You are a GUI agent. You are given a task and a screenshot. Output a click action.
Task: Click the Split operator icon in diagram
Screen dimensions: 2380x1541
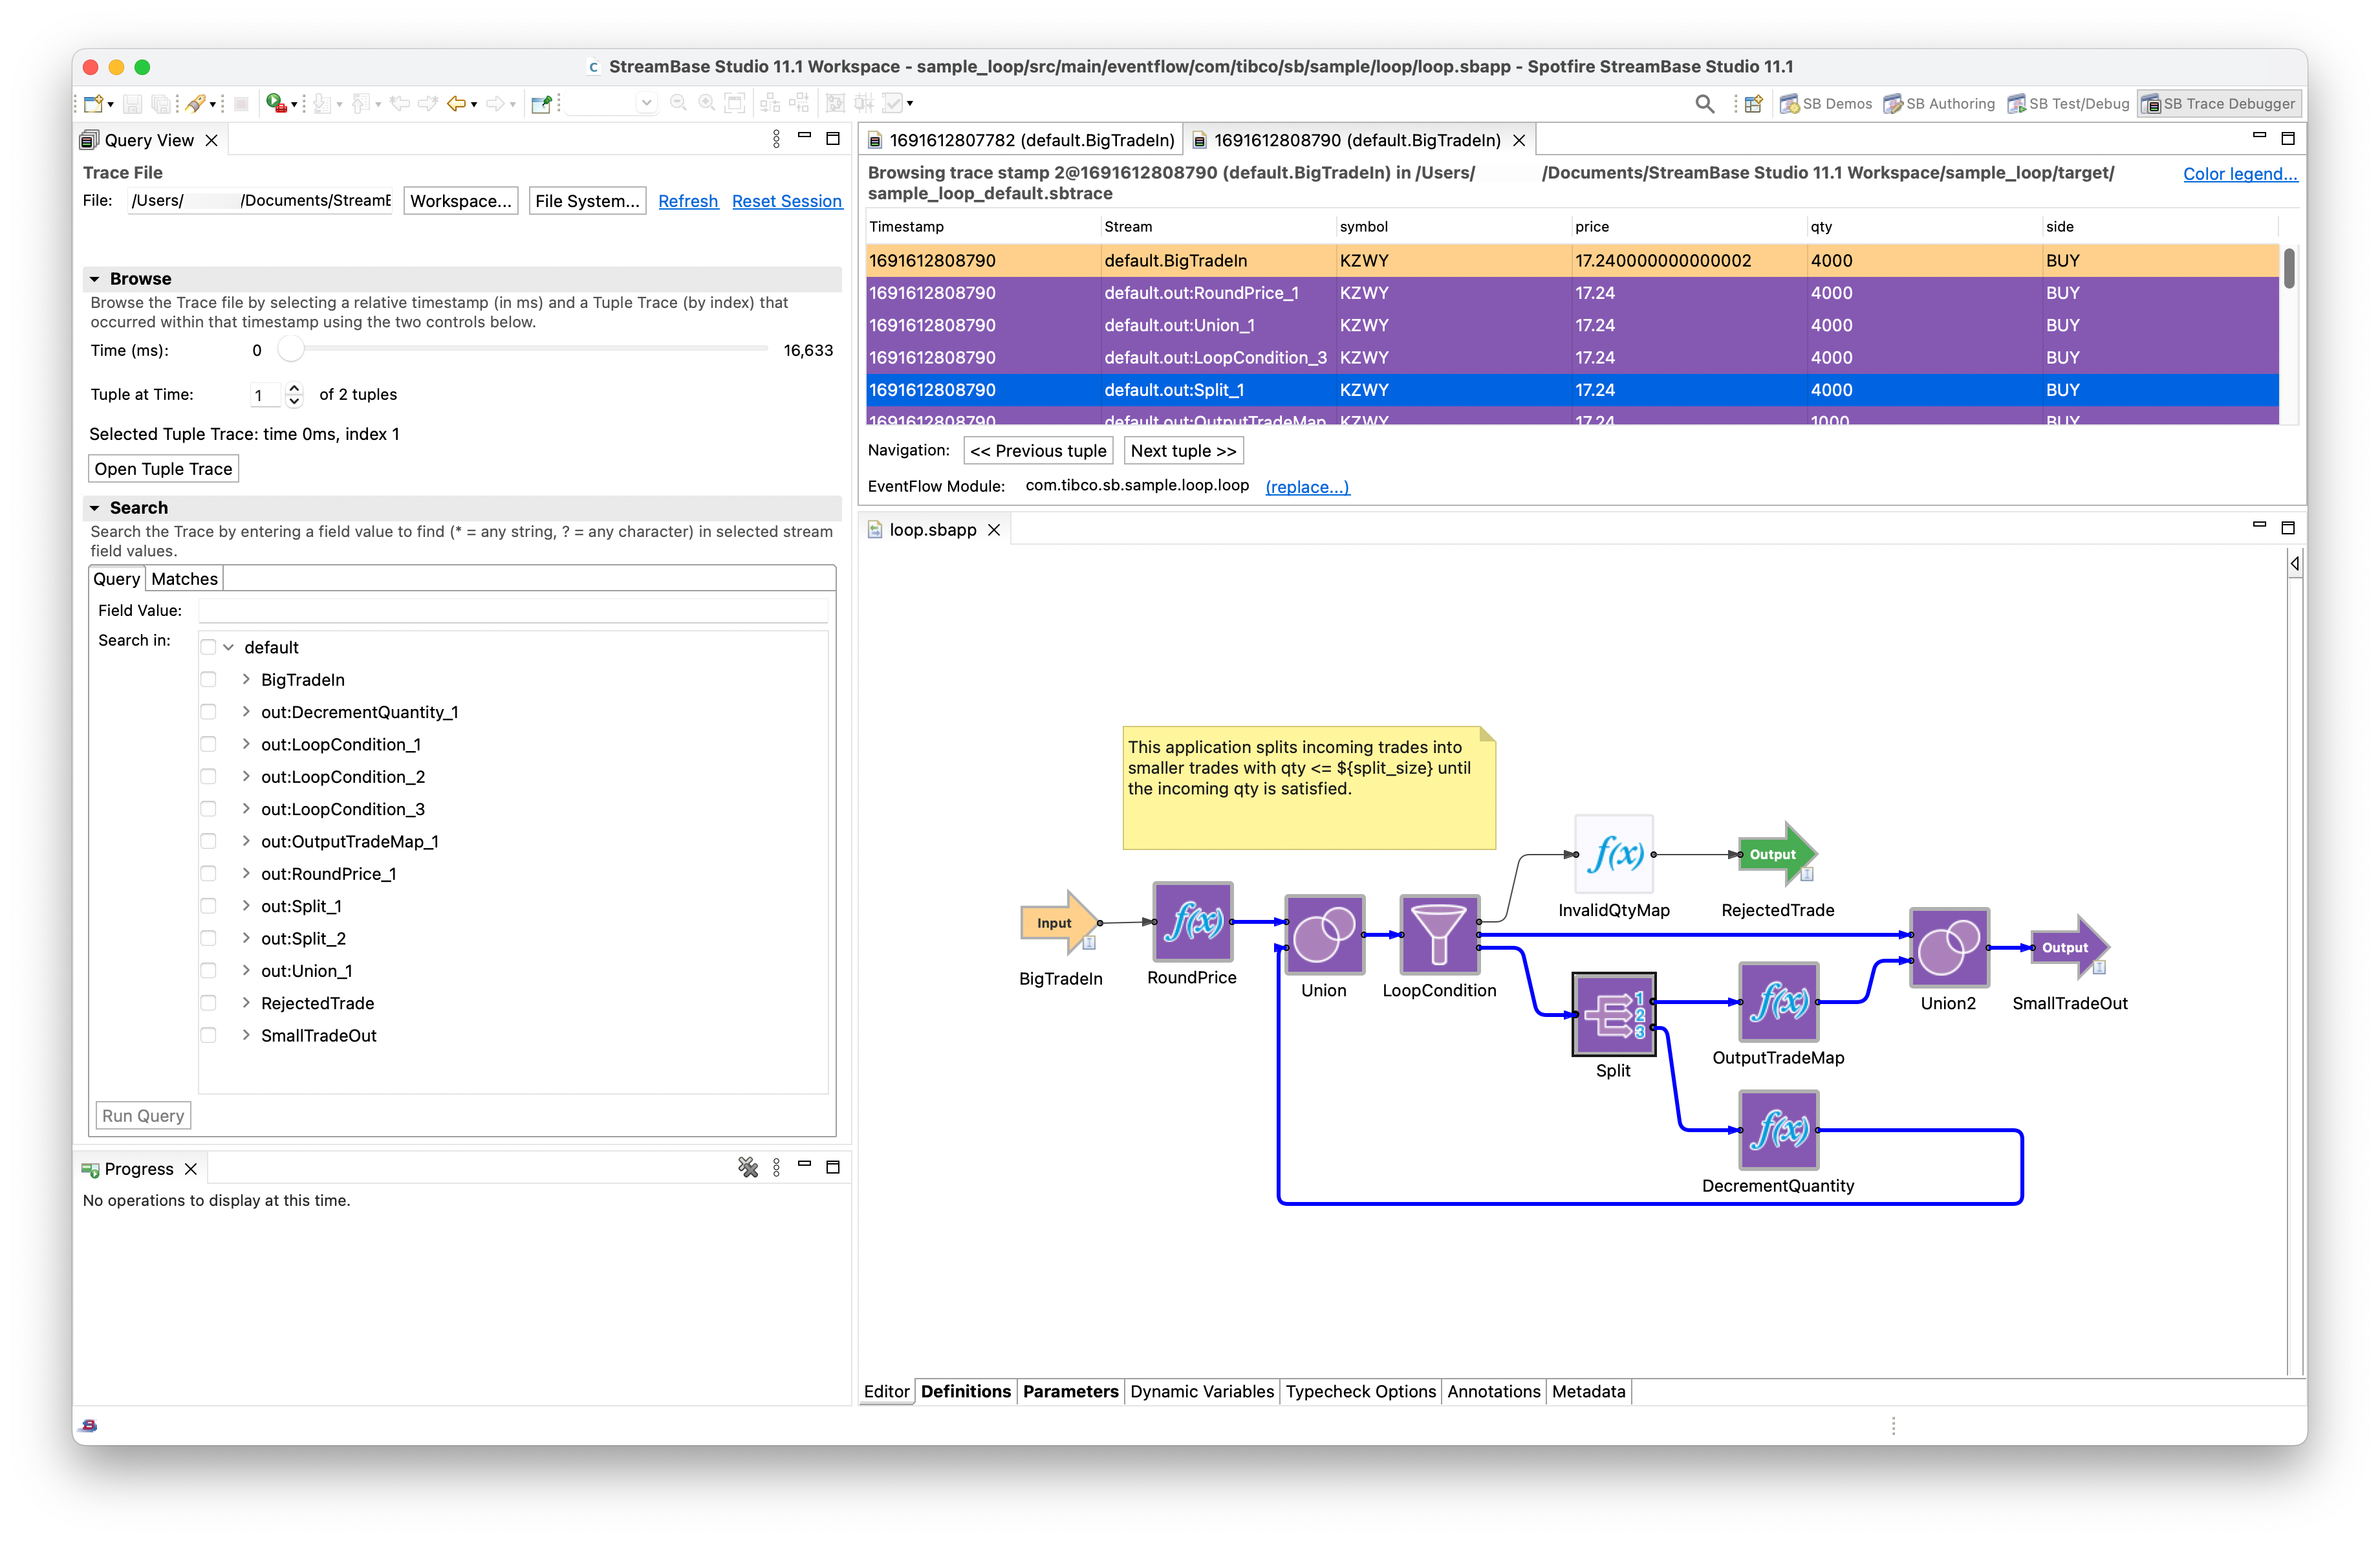click(x=1613, y=1014)
